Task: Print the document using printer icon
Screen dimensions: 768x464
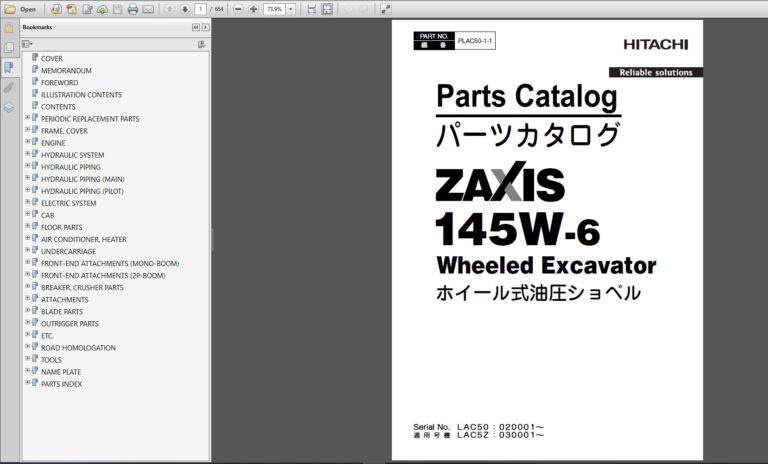Action: tap(133, 9)
